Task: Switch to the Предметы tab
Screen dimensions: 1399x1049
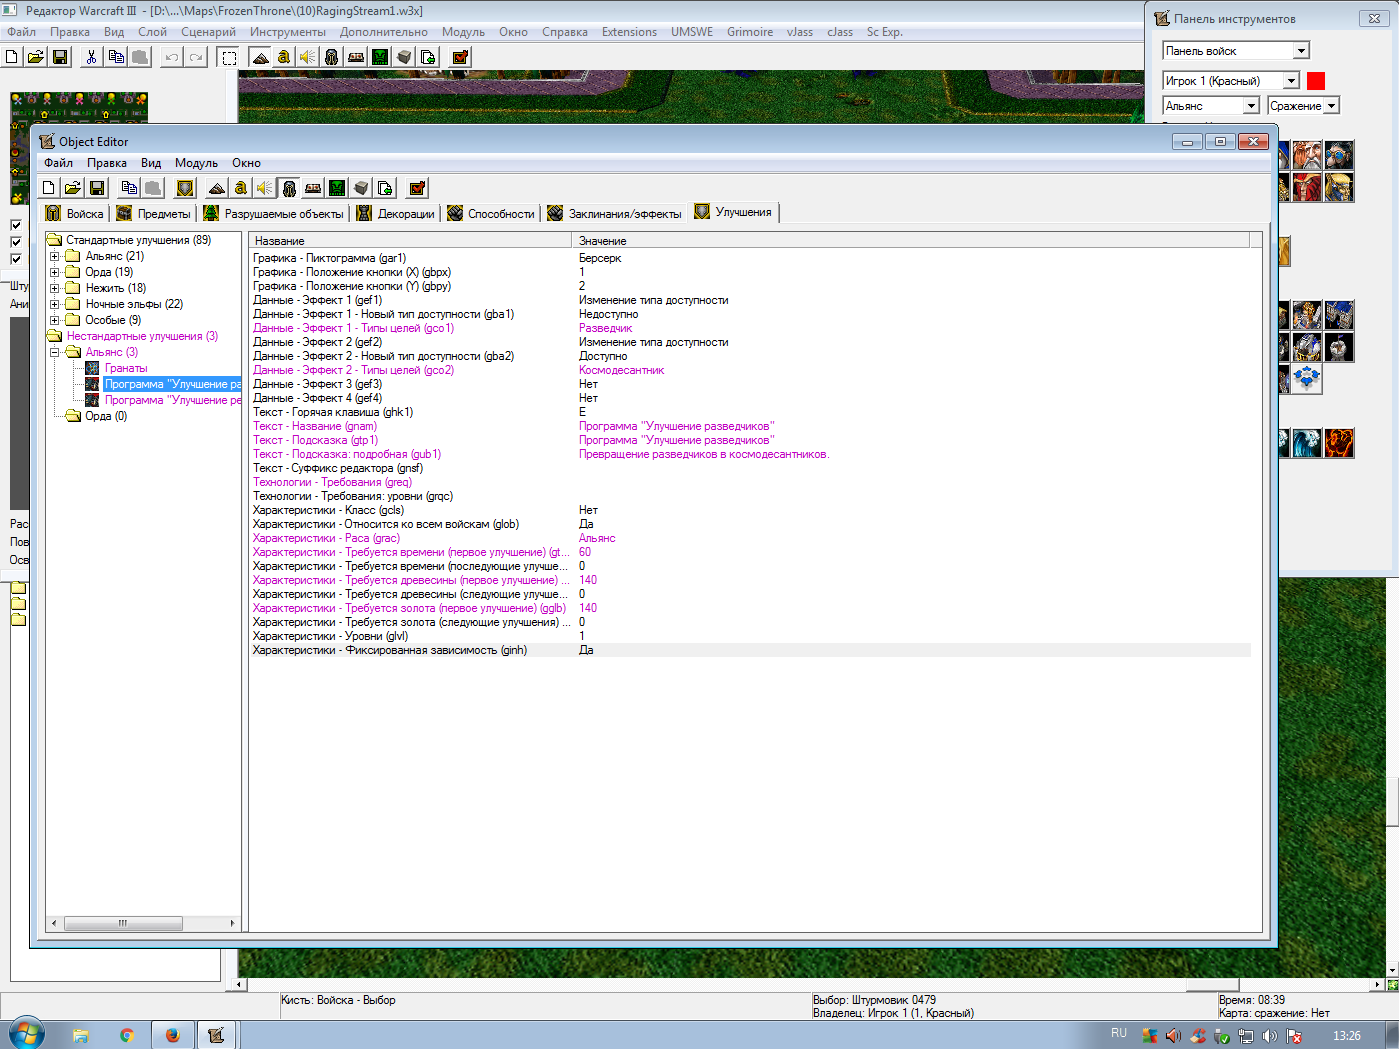Action: point(153,213)
